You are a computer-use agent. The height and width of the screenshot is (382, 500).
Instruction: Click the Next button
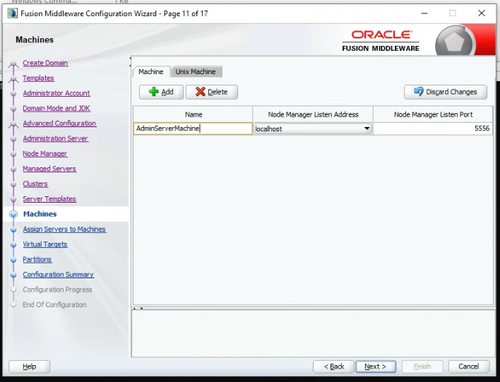[x=376, y=366]
